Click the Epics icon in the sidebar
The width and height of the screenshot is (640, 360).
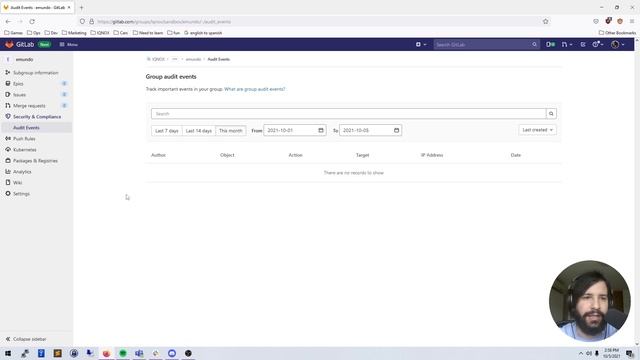8,83
